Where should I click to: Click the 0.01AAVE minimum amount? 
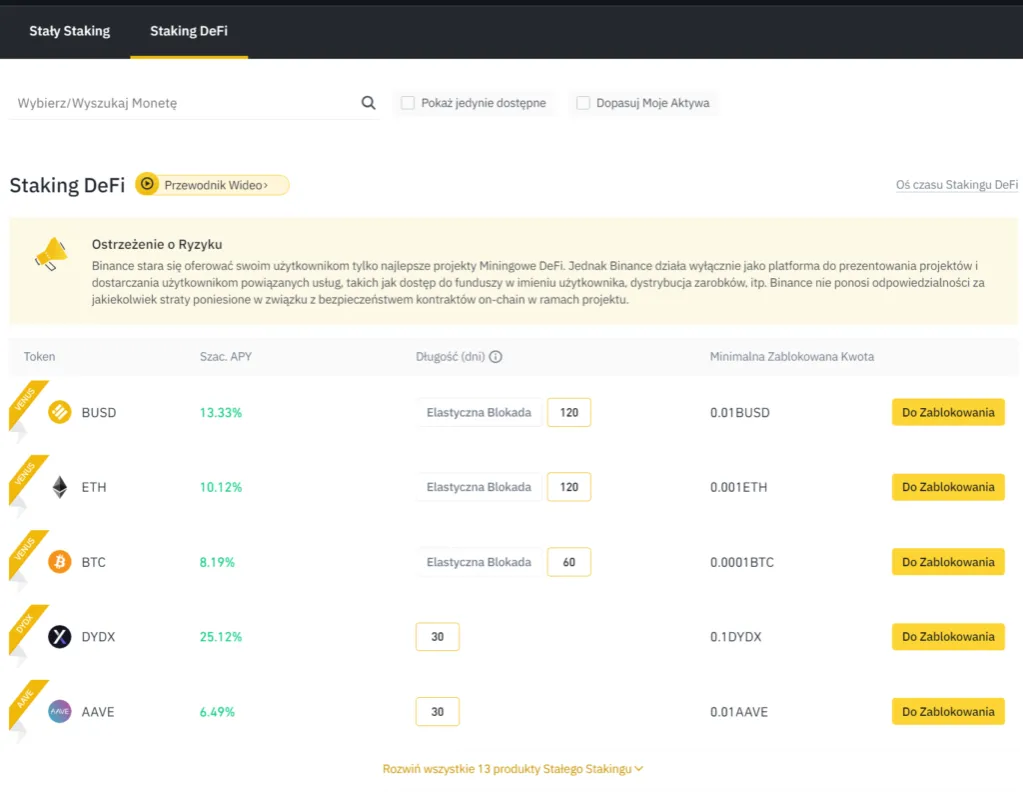pyautogui.click(x=739, y=711)
